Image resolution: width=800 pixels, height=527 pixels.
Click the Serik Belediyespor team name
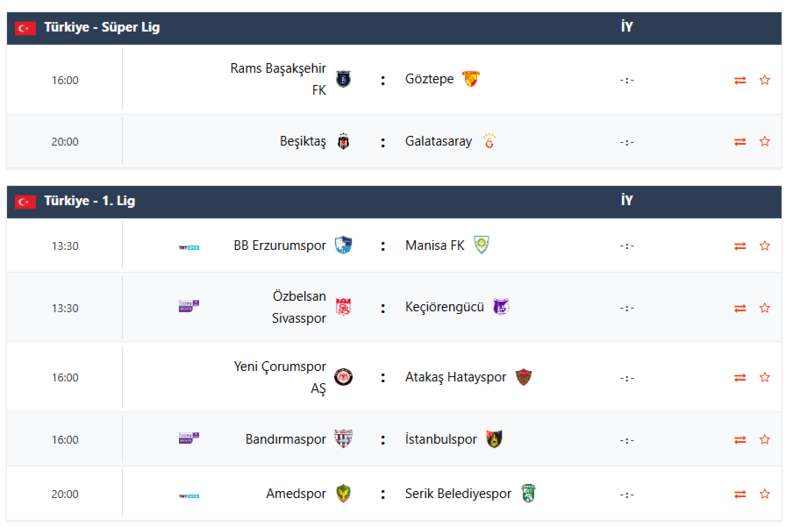pyautogui.click(x=458, y=494)
